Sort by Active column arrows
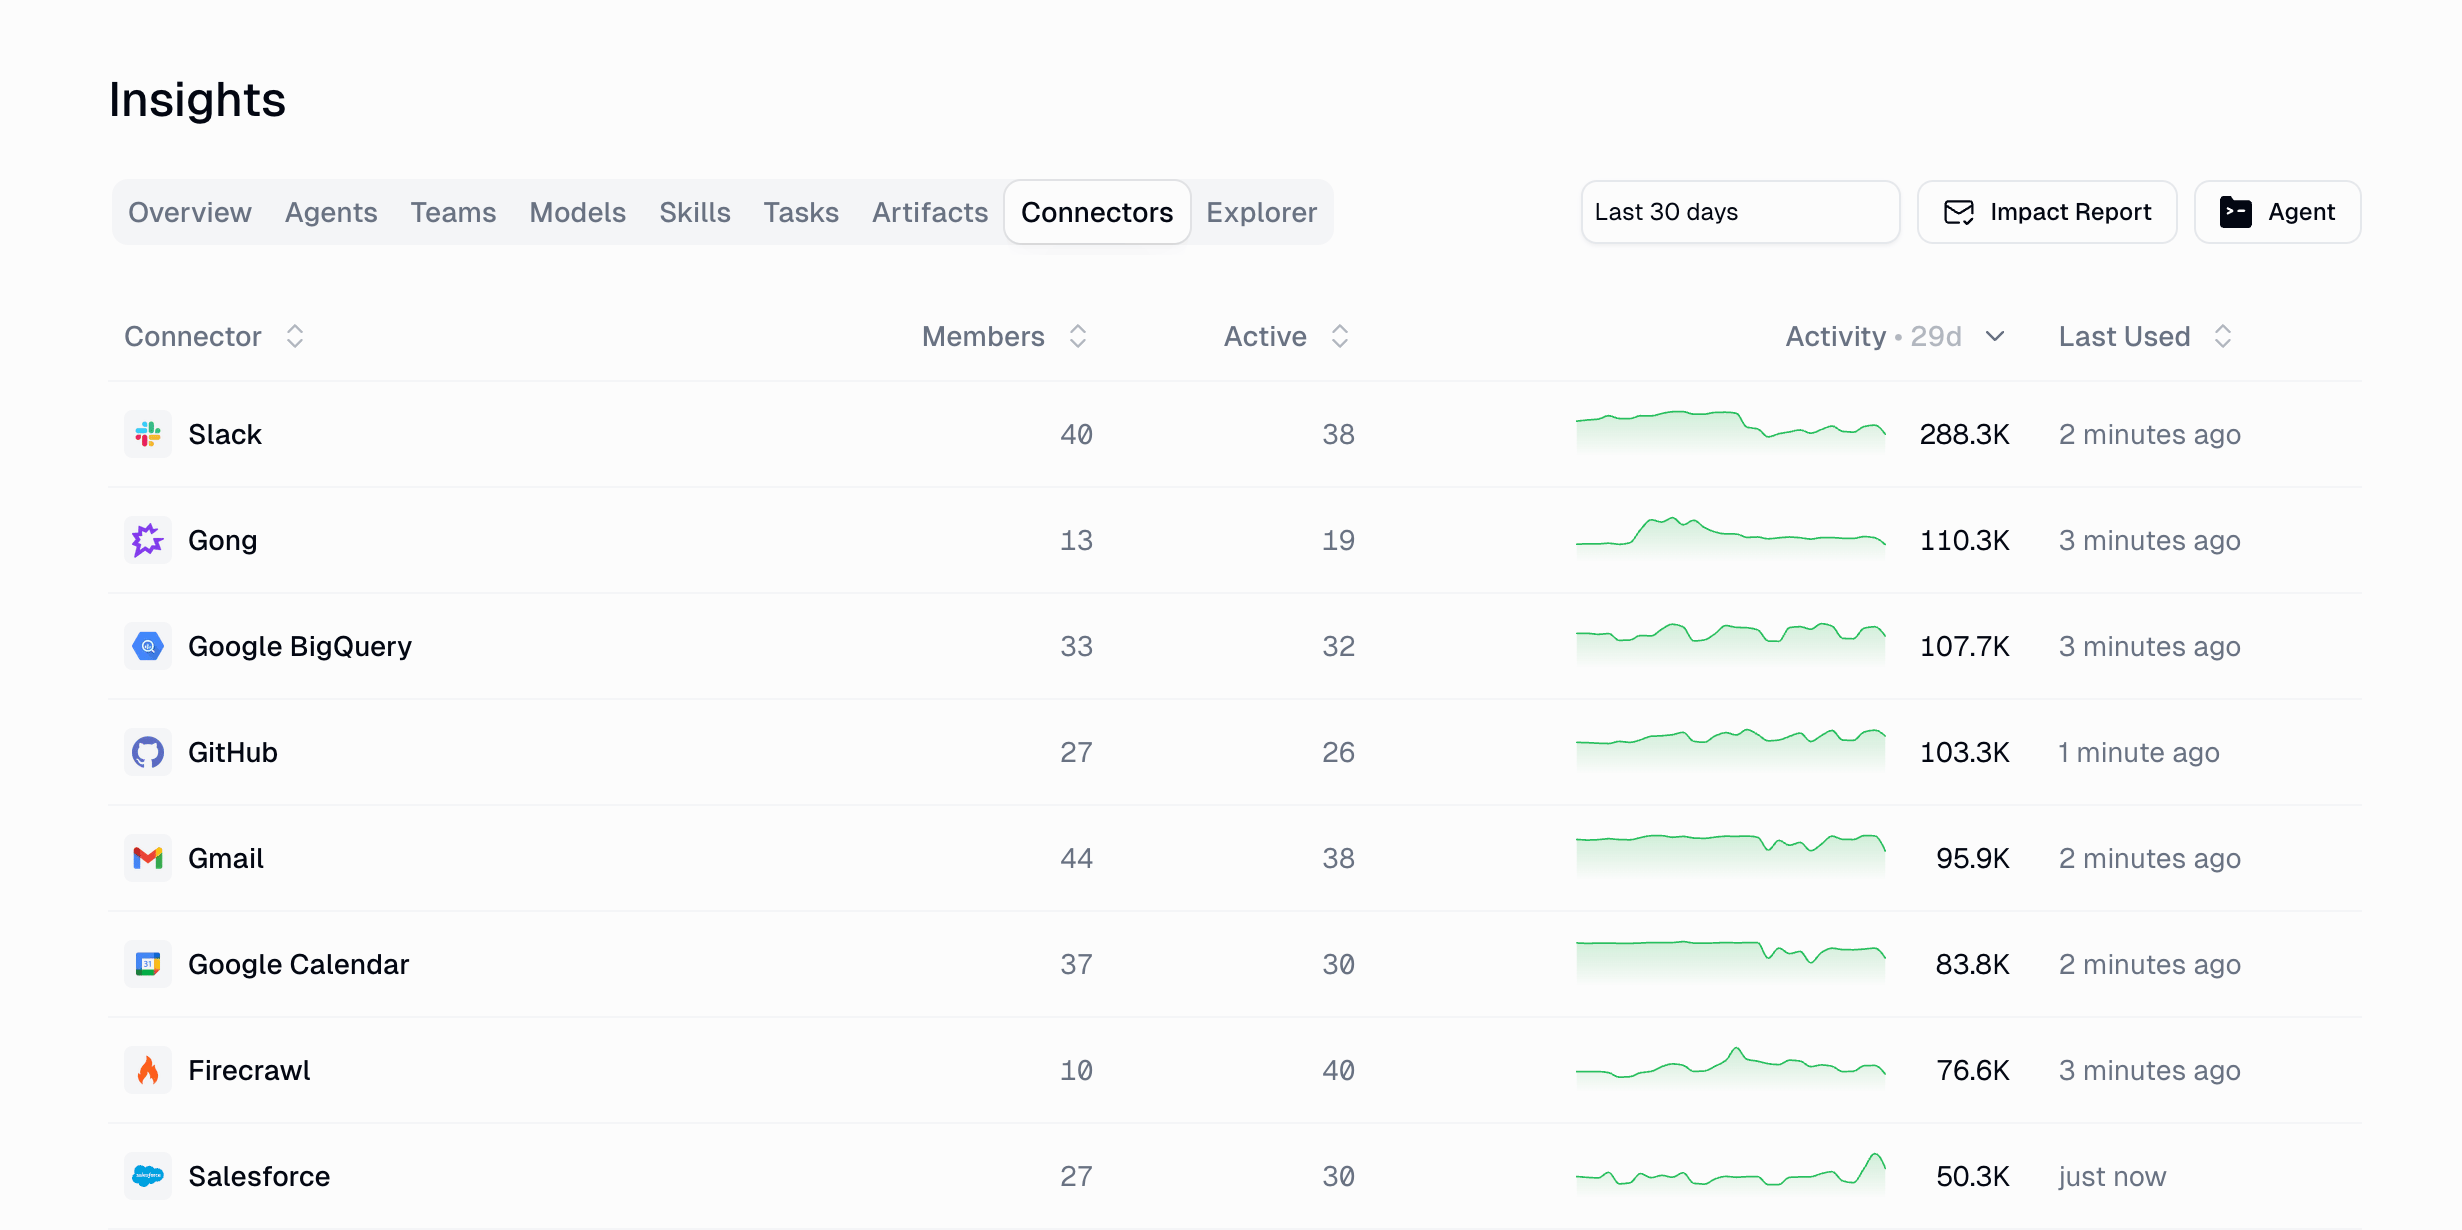Screen dimensions: 2462x1230 click(x=1340, y=336)
